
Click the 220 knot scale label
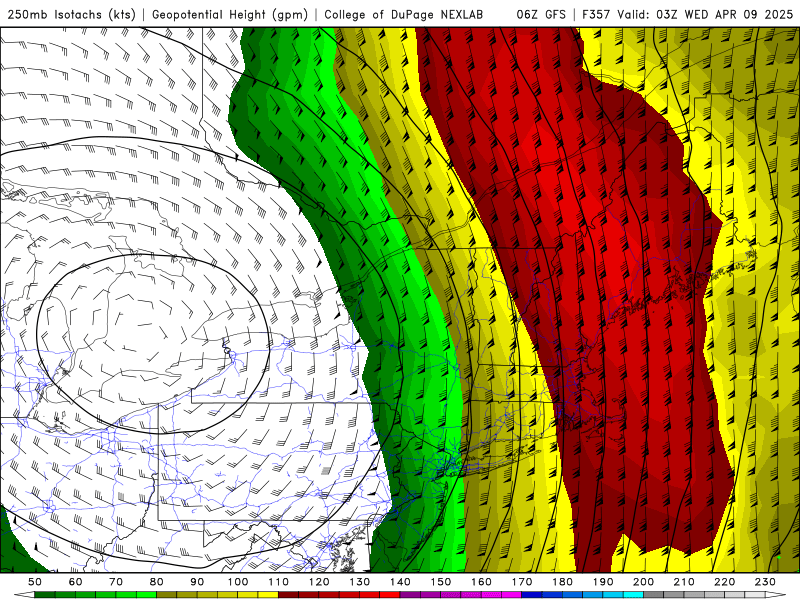[x=724, y=582]
